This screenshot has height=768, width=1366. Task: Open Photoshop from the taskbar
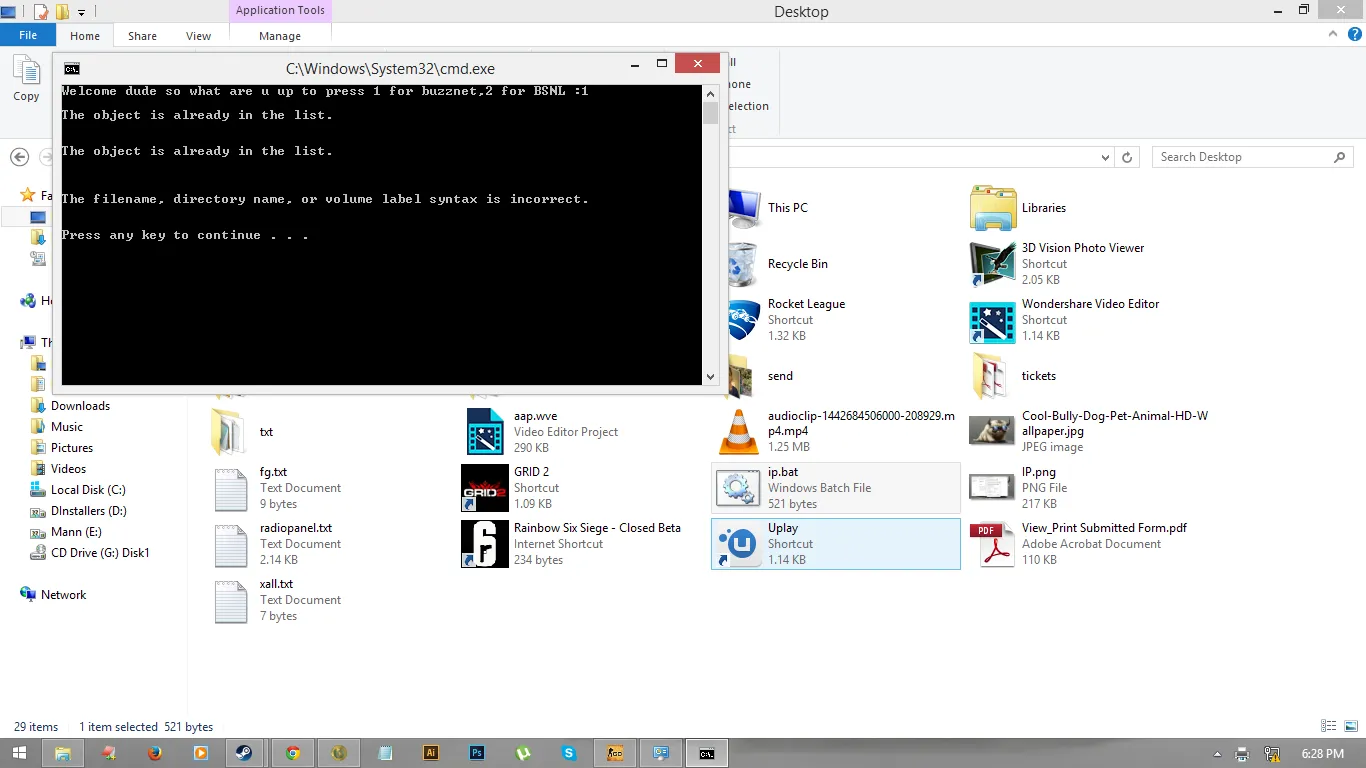click(x=477, y=753)
